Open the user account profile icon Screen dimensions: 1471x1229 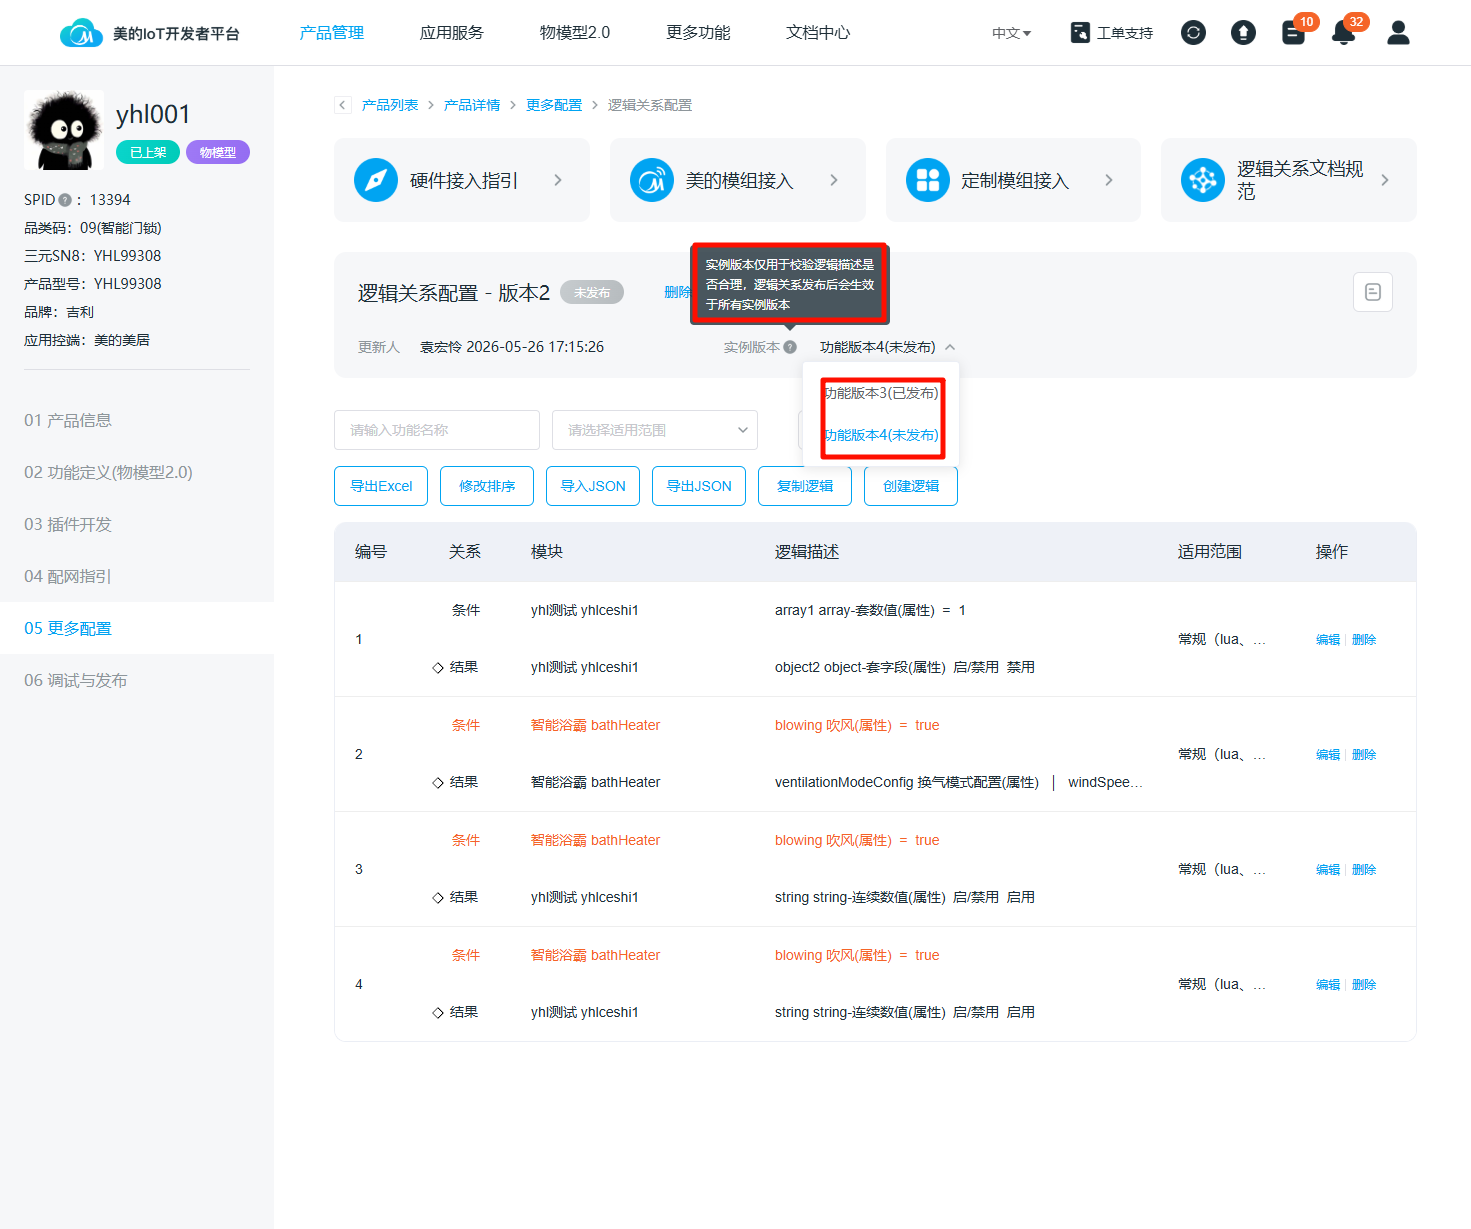pyautogui.click(x=1398, y=33)
